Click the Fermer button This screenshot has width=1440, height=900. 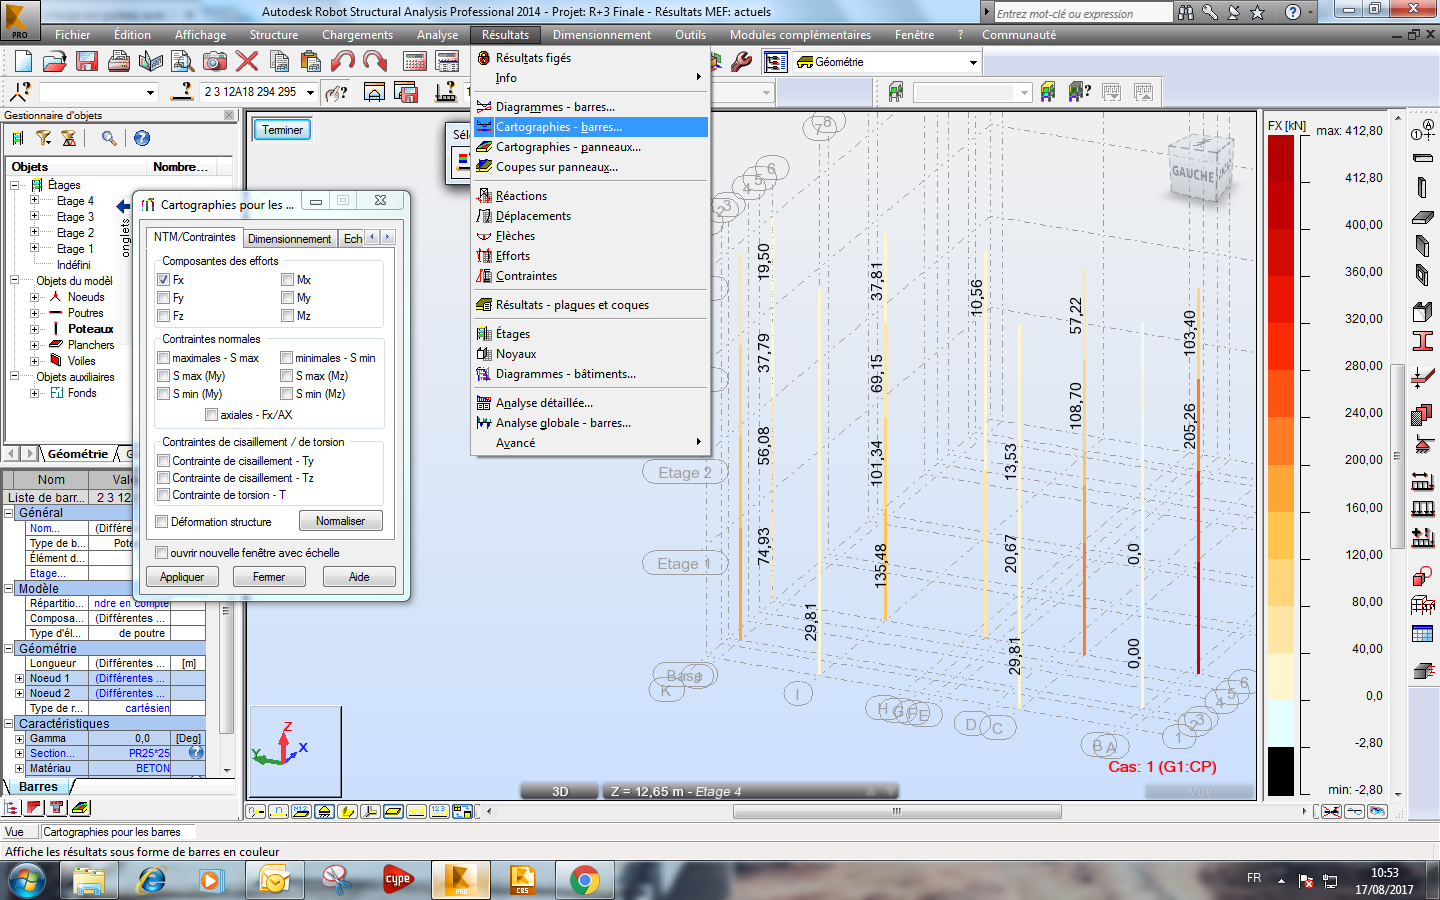pos(269,577)
